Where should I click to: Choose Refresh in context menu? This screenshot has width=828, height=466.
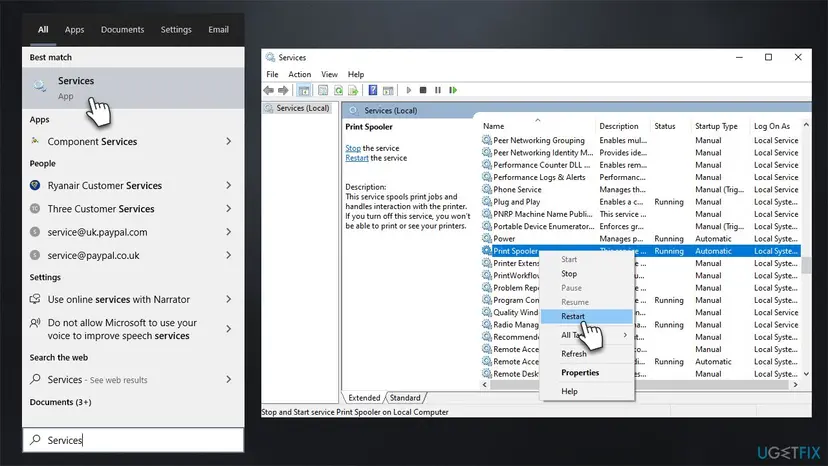pos(587,353)
